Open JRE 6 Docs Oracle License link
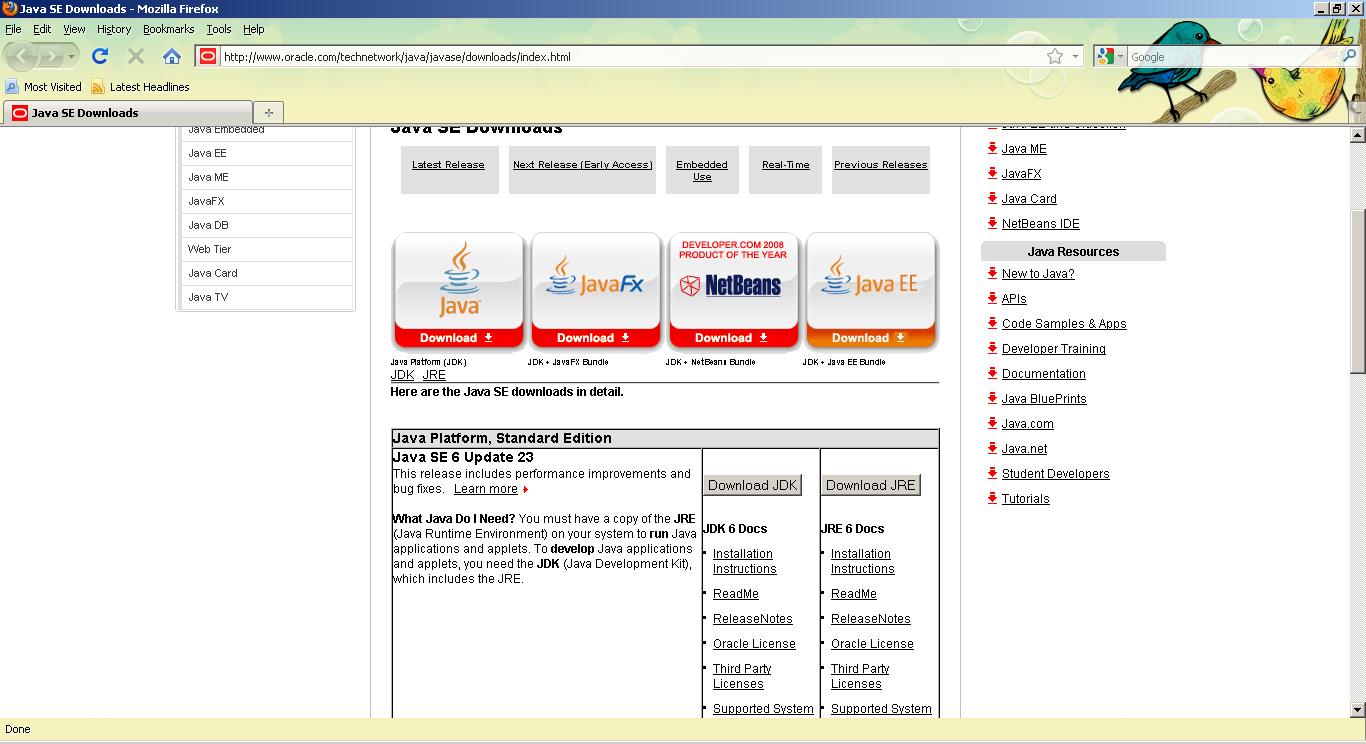Screen dimensions: 1366x744 tap(872, 644)
